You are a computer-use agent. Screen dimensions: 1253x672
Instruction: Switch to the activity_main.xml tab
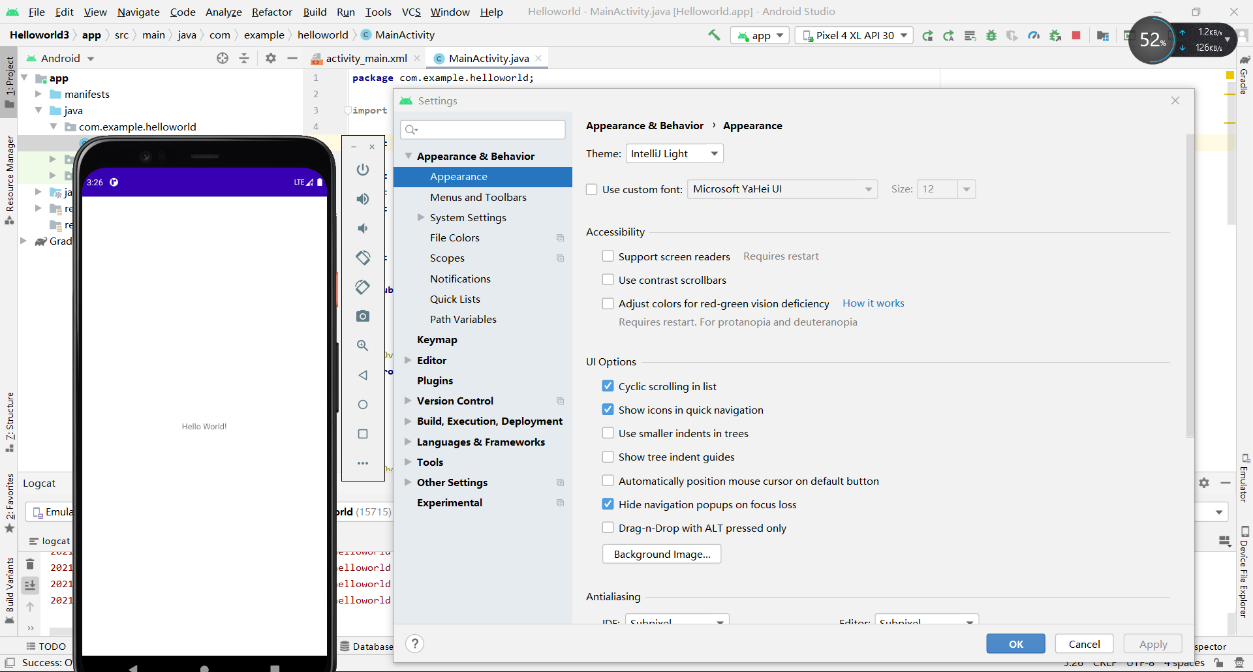pos(365,58)
